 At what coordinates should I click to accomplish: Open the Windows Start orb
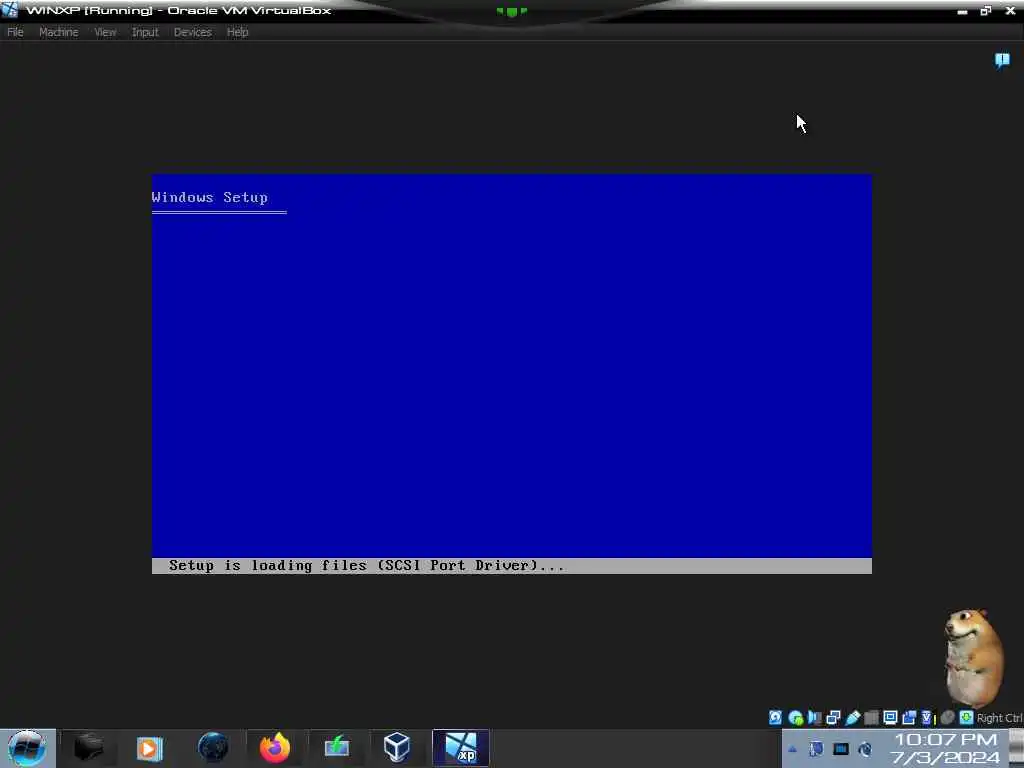[x=27, y=748]
